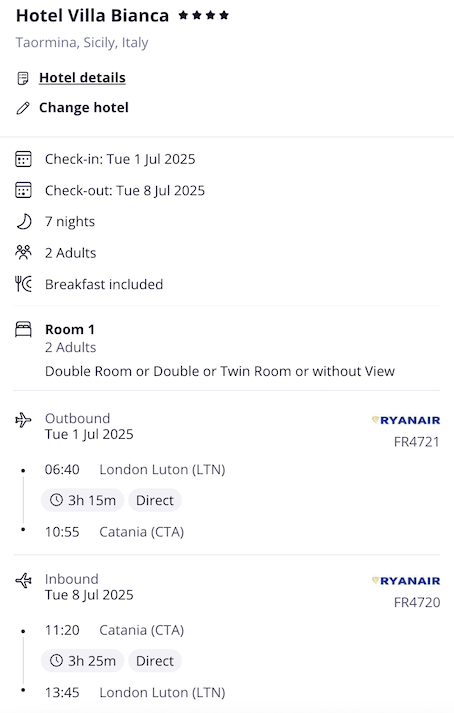This screenshot has width=454, height=713.
Task: Click the inbound airplane icon
Action: pyautogui.click(x=23, y=580)
